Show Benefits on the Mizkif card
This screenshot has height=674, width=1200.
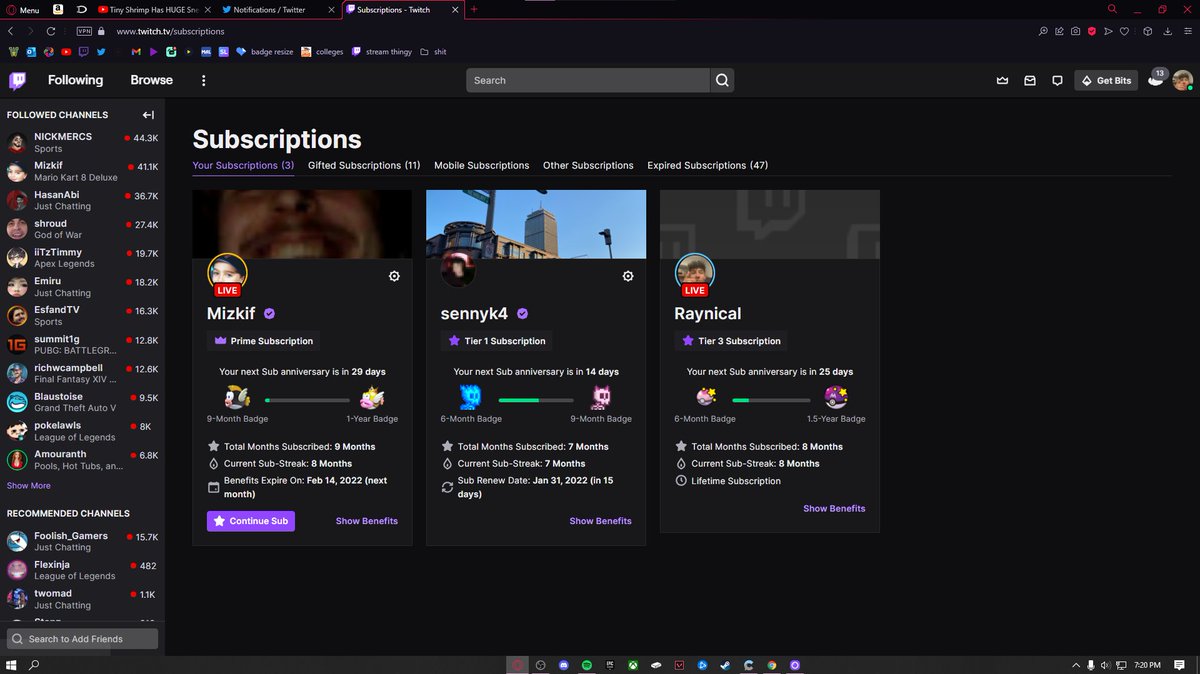pos(367,521)
